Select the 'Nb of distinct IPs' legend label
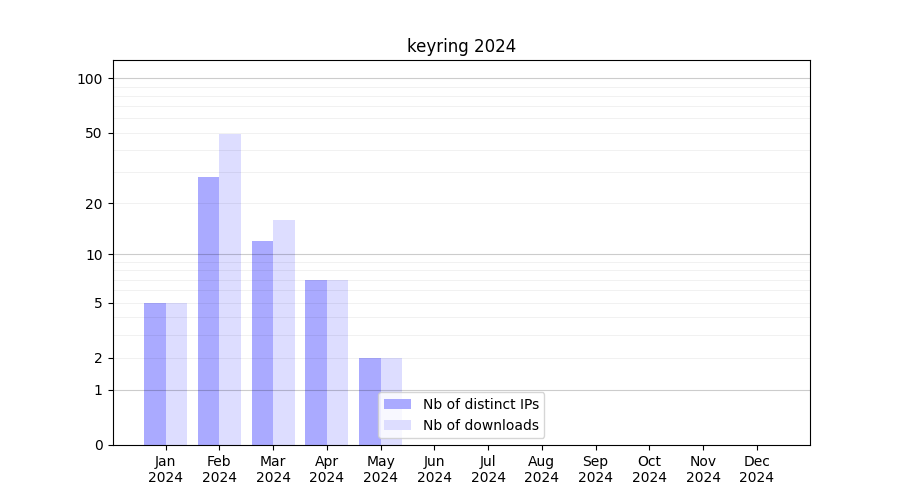Viewport: 900px width, 500px height. [x=480, y=404]
